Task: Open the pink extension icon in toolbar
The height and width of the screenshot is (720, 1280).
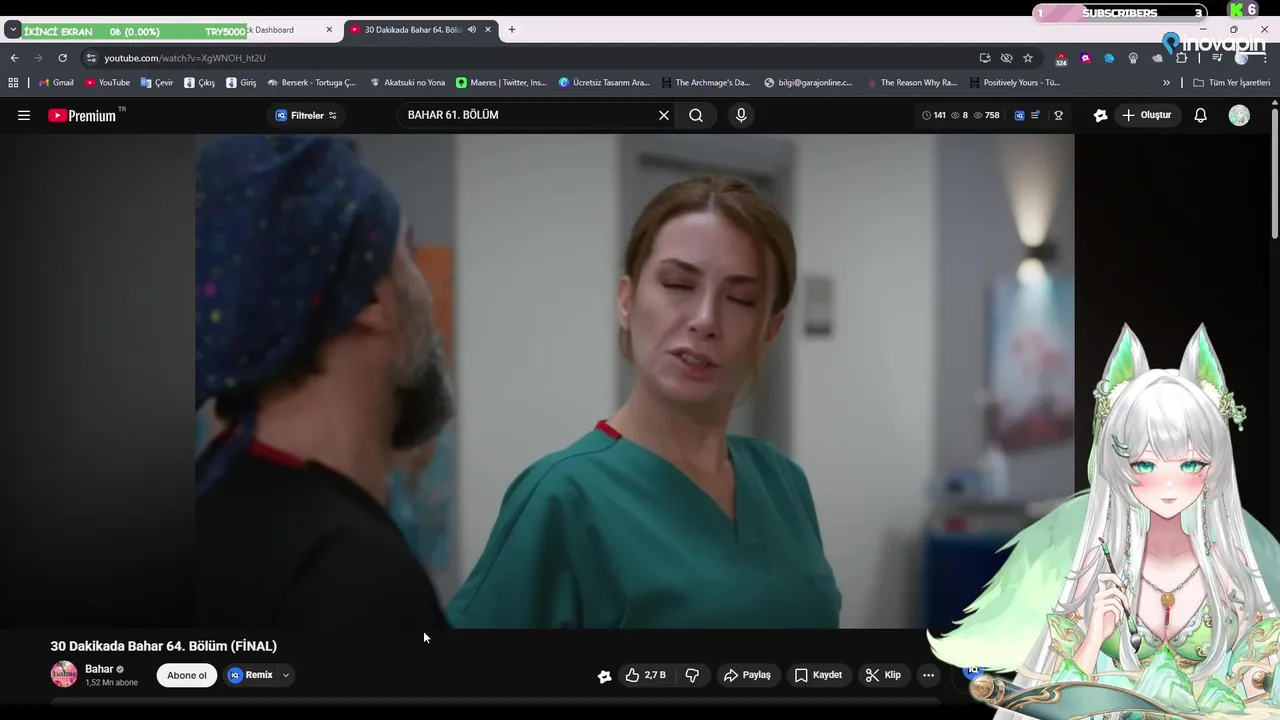Action: 1086,58
